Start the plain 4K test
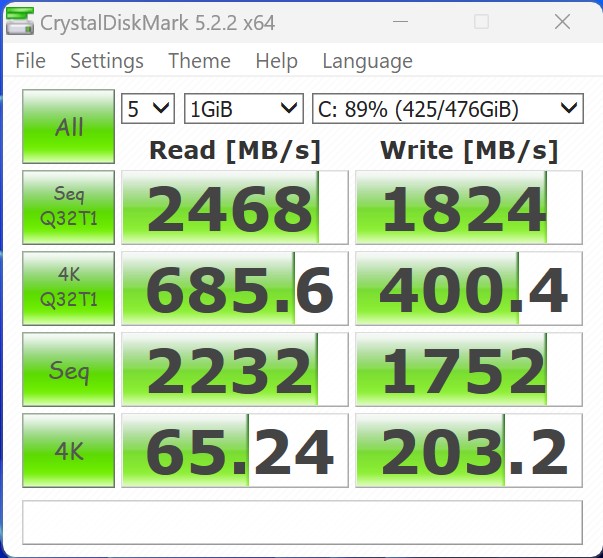The width and height of the screenshot is (603, 558). 68,451
